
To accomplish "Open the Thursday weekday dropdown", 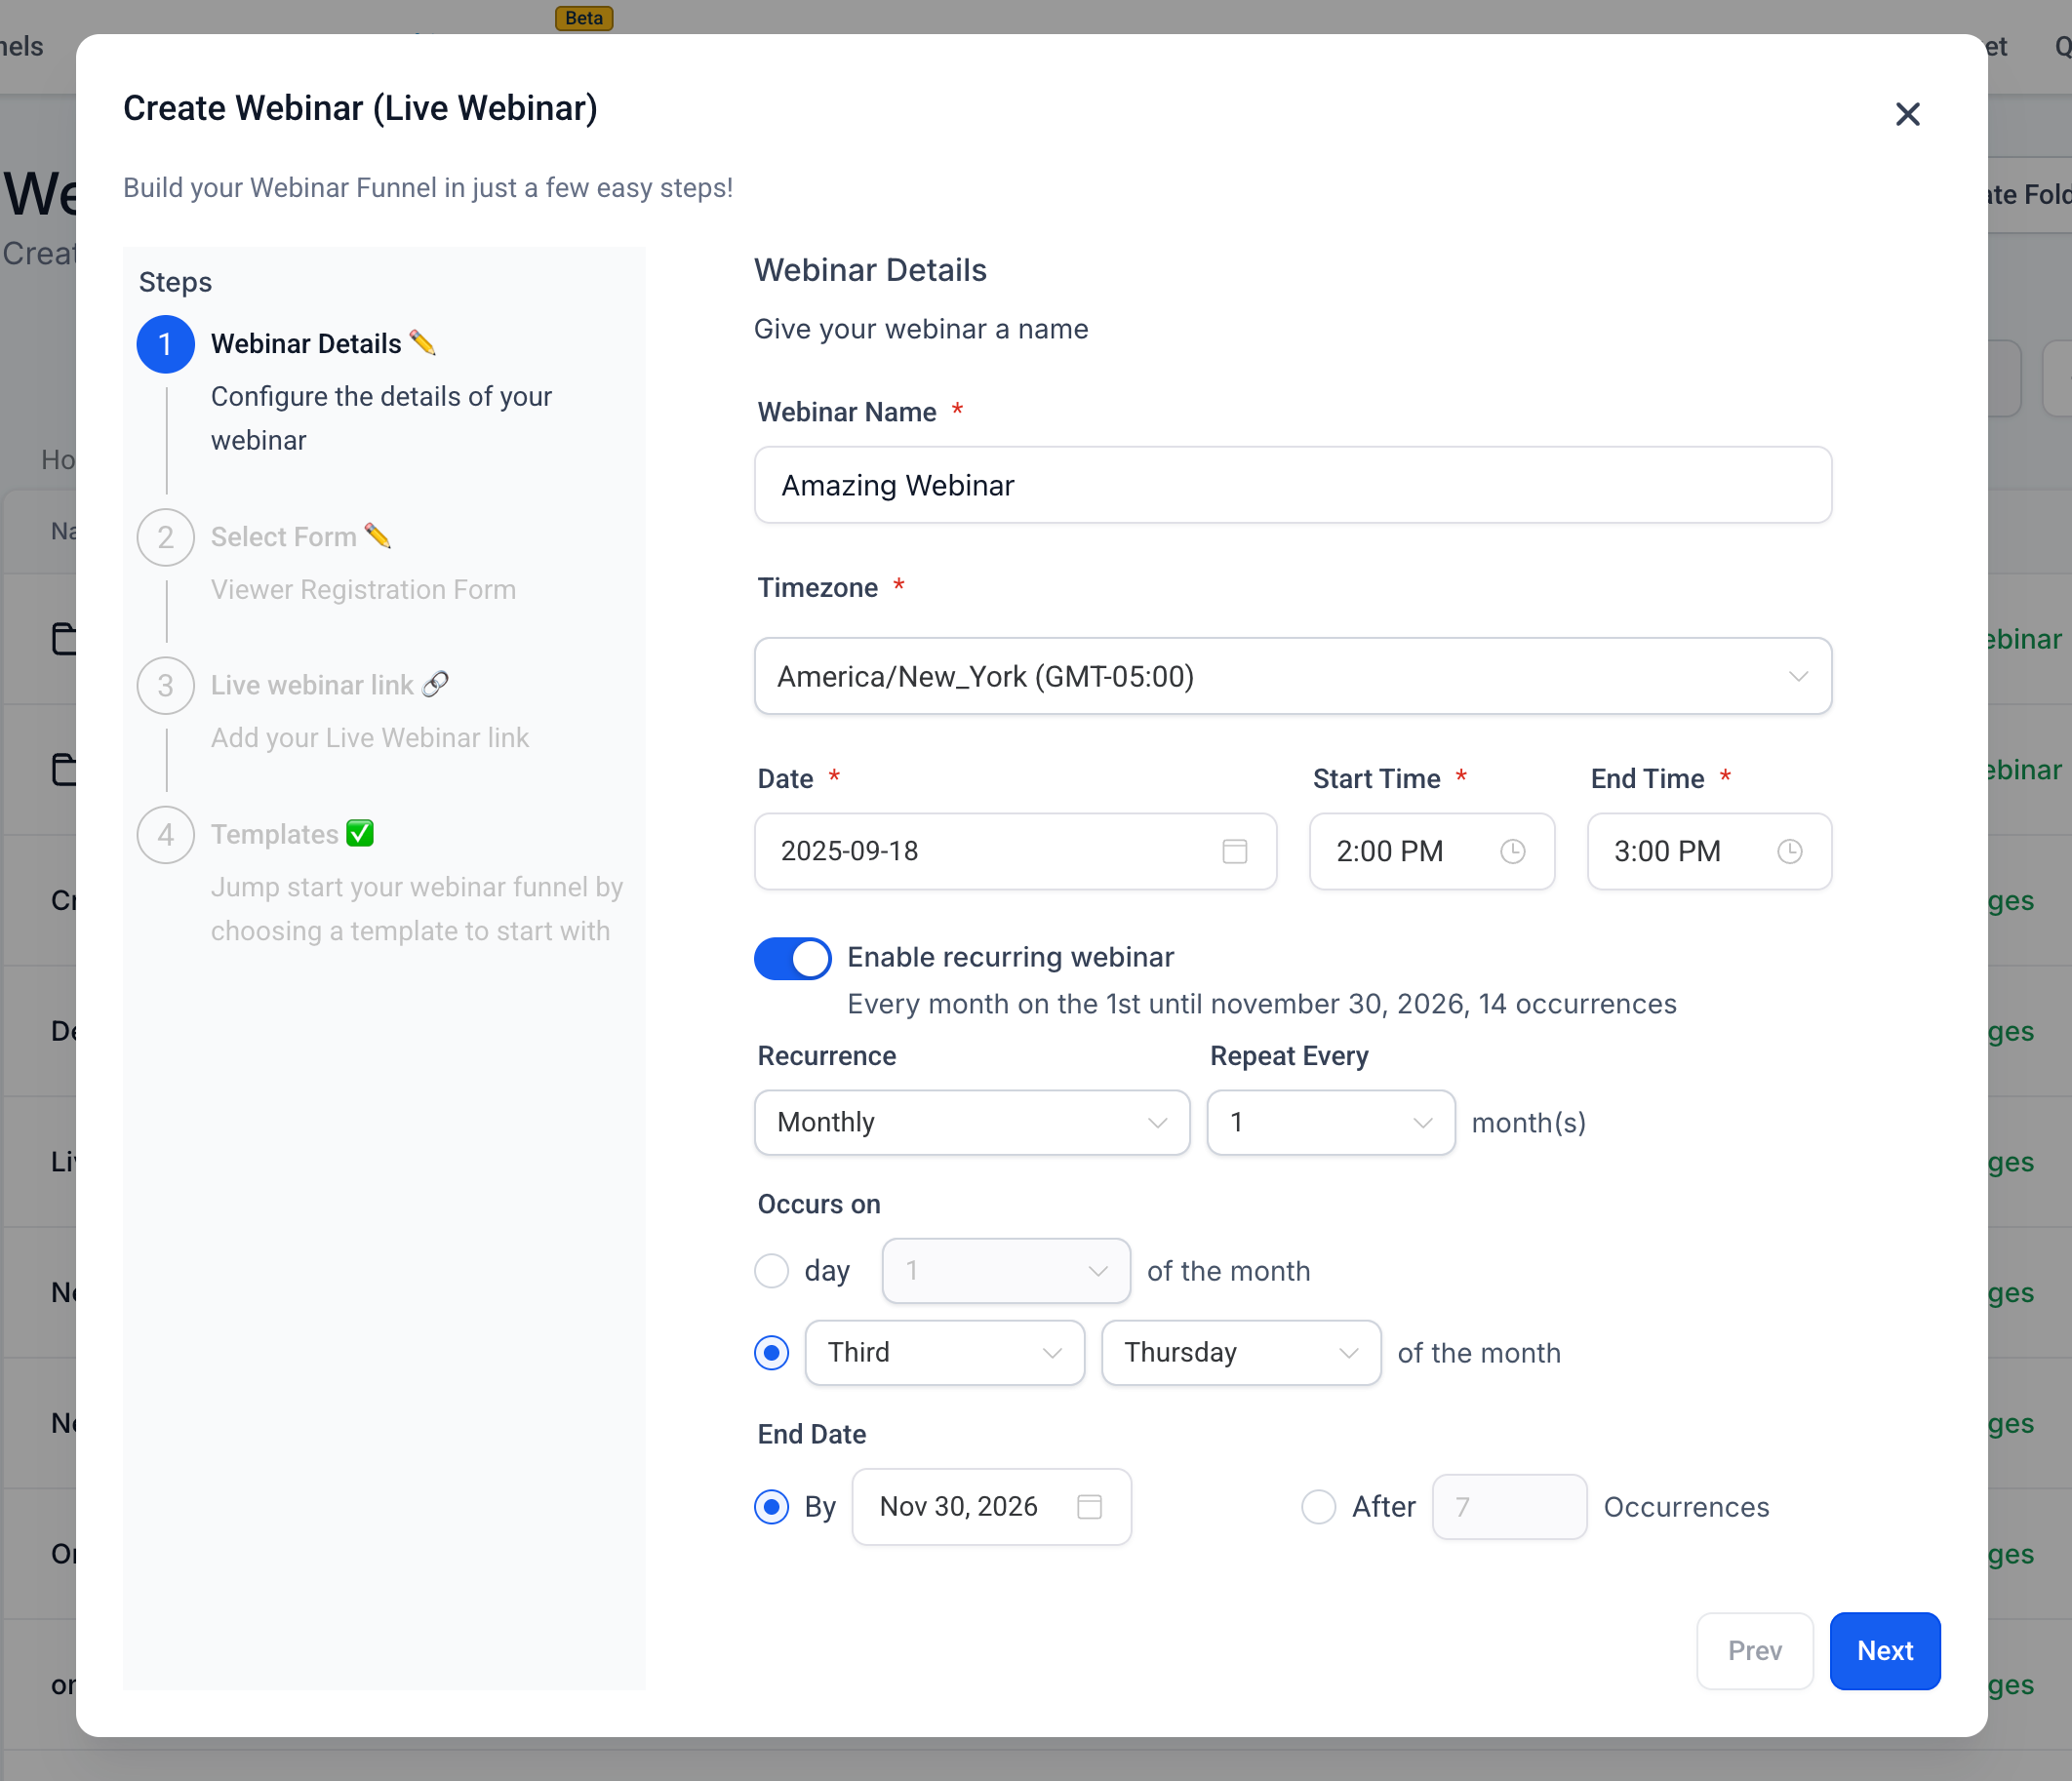I will pos(1240,1352).
